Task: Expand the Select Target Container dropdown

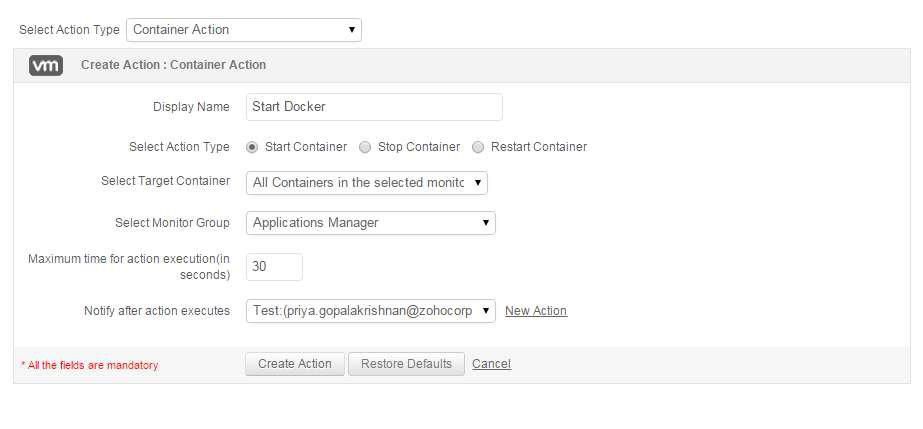Action: coord(366,183)
